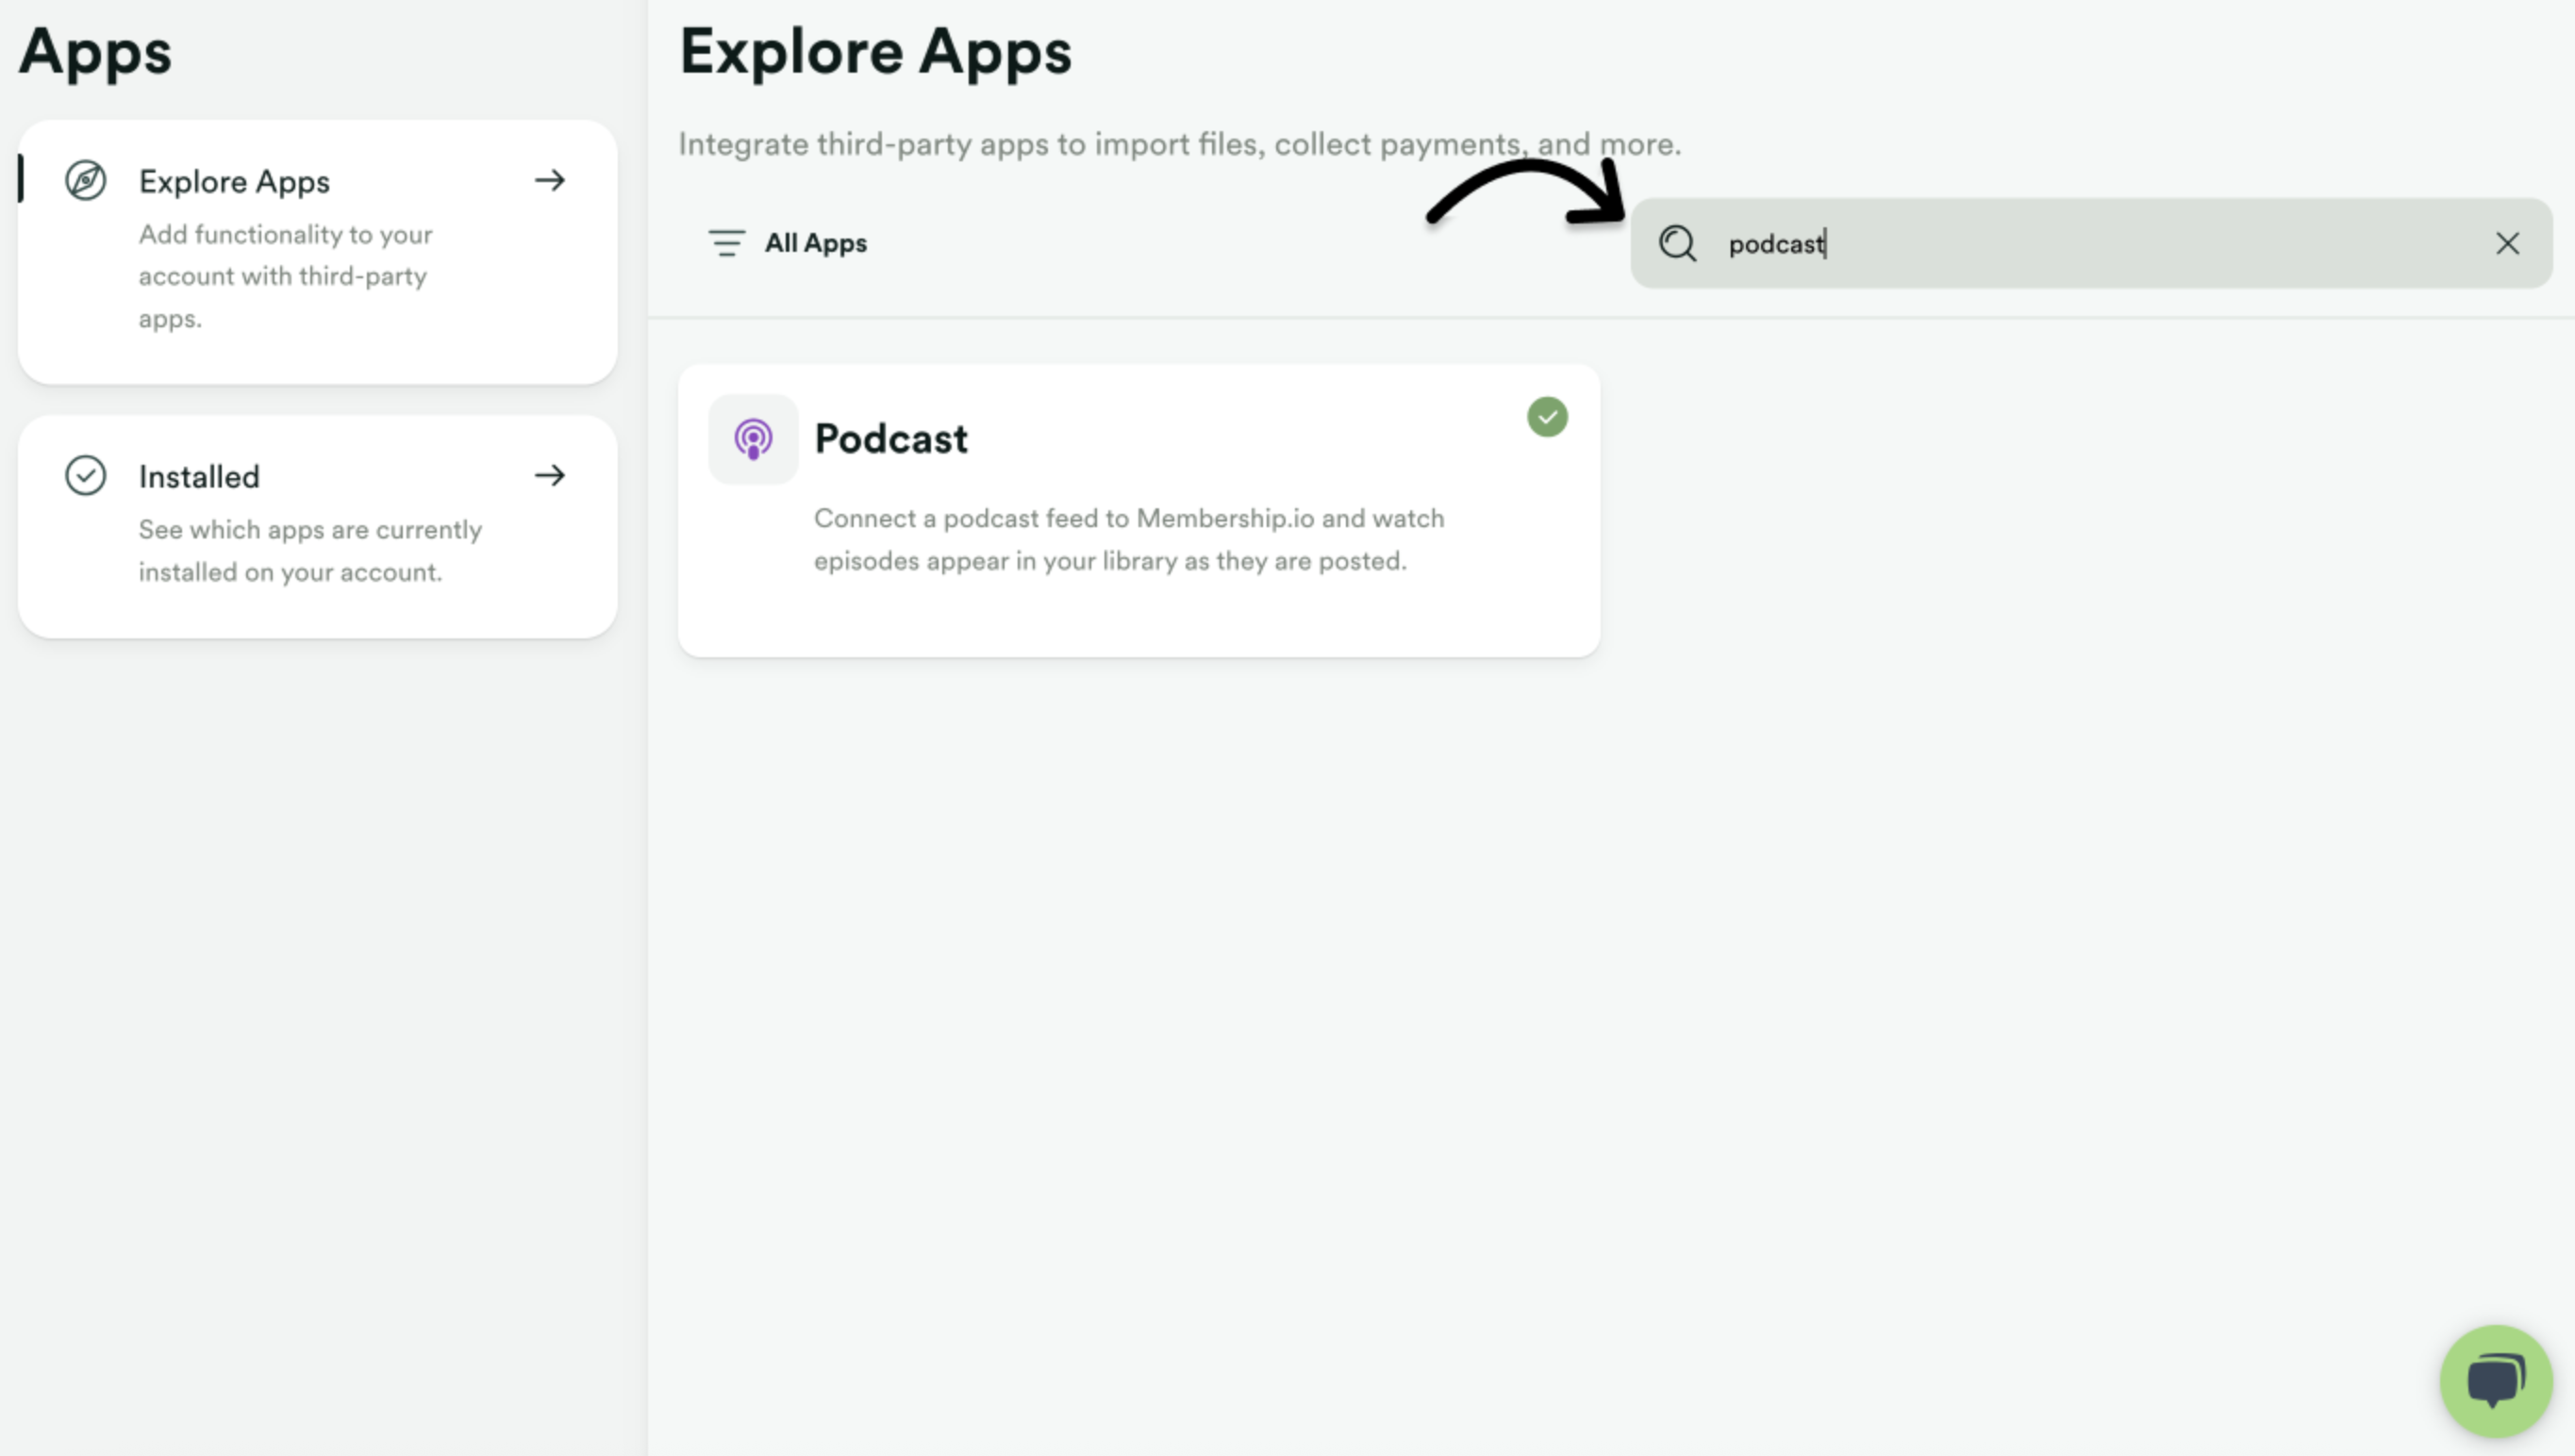The image size is (2575, 1456).
Task: Click the filter lines icon by All Apps
Action: tap(727, 243)
